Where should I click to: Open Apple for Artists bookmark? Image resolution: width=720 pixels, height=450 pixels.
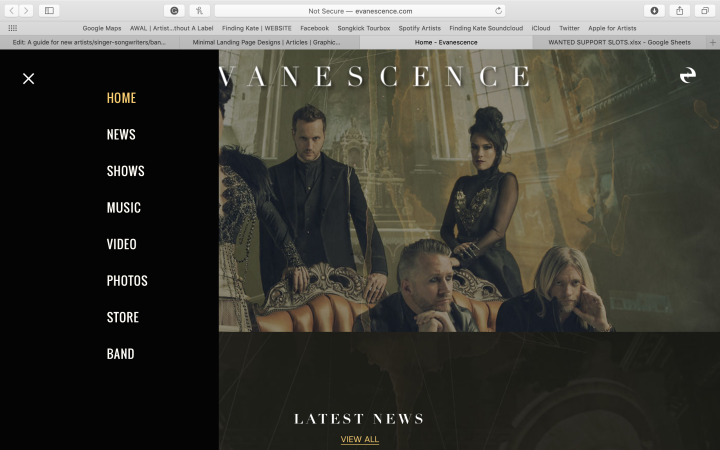[612, 28]
